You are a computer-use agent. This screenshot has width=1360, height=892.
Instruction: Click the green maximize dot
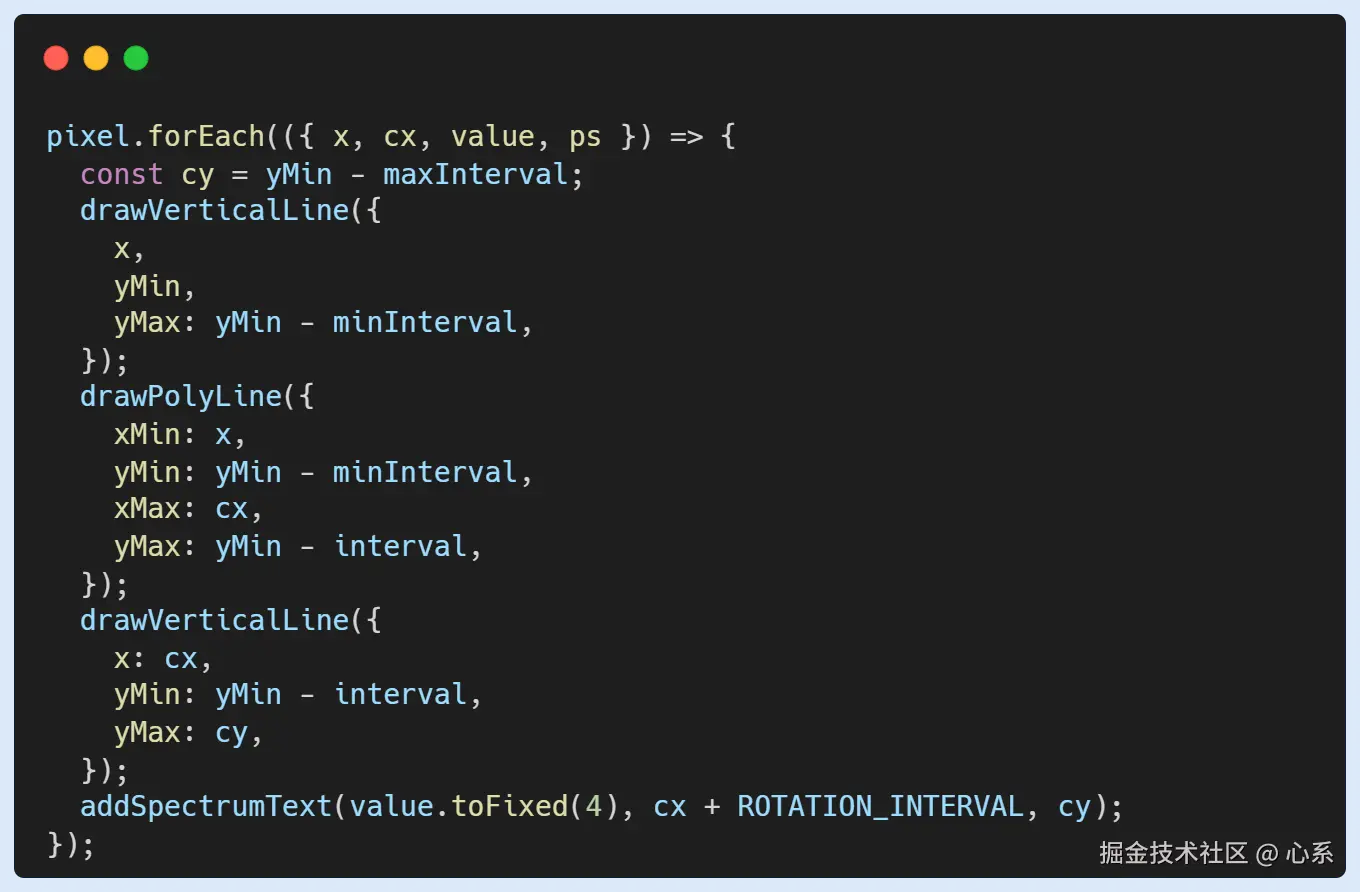click(x=136, y=59)
